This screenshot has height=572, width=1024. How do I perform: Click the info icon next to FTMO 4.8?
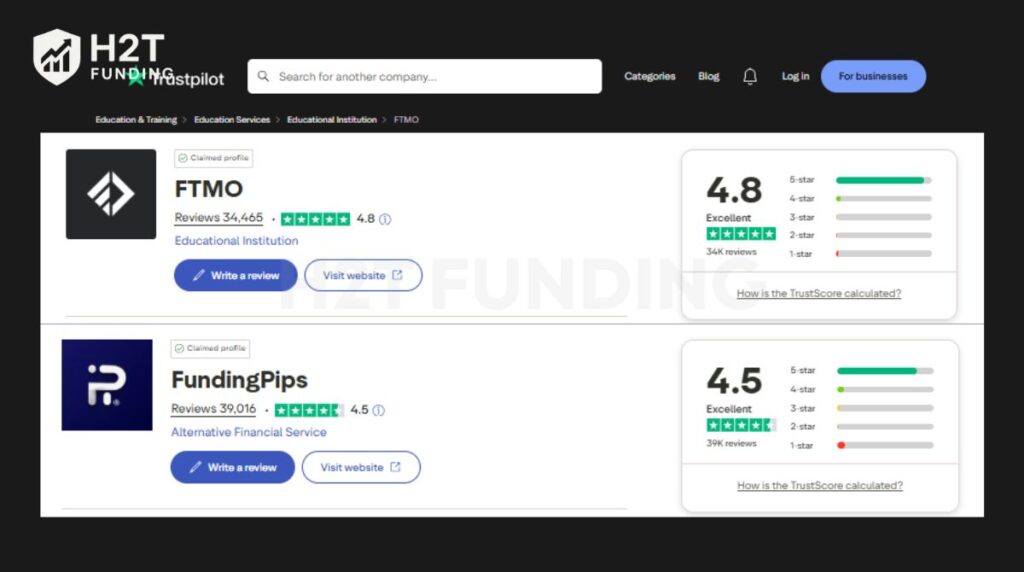(x=385, y=219)
